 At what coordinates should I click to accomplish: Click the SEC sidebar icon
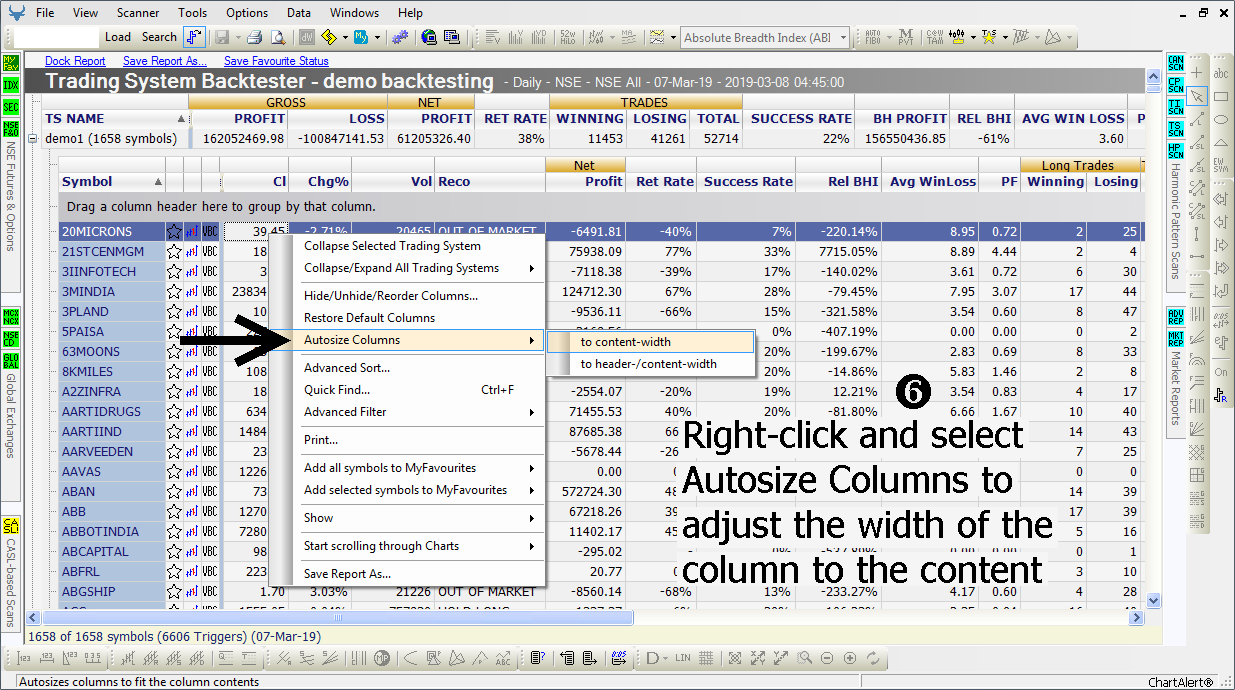tap(11, 107)
